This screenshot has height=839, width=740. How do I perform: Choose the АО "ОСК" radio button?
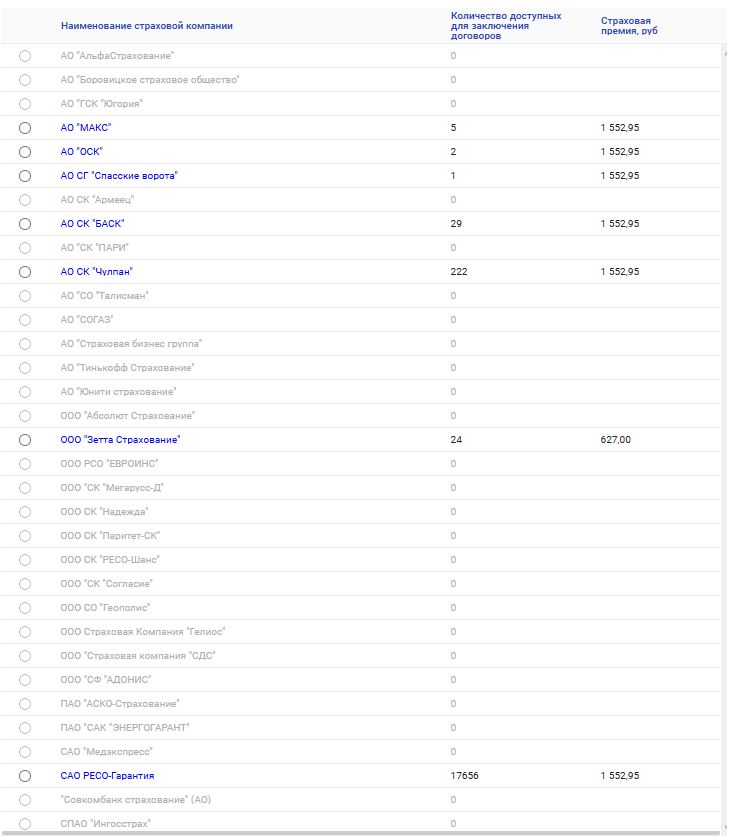tap(25, 152)
